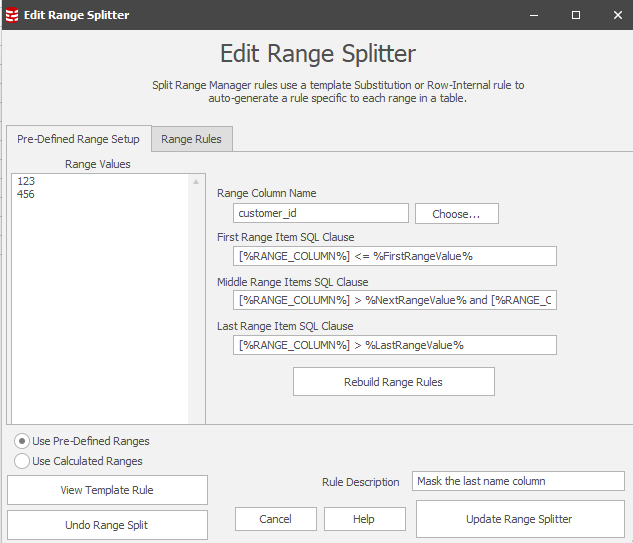
Task: Click the Middle Range Items SQL Clause field
Action: tap(394, 300)
